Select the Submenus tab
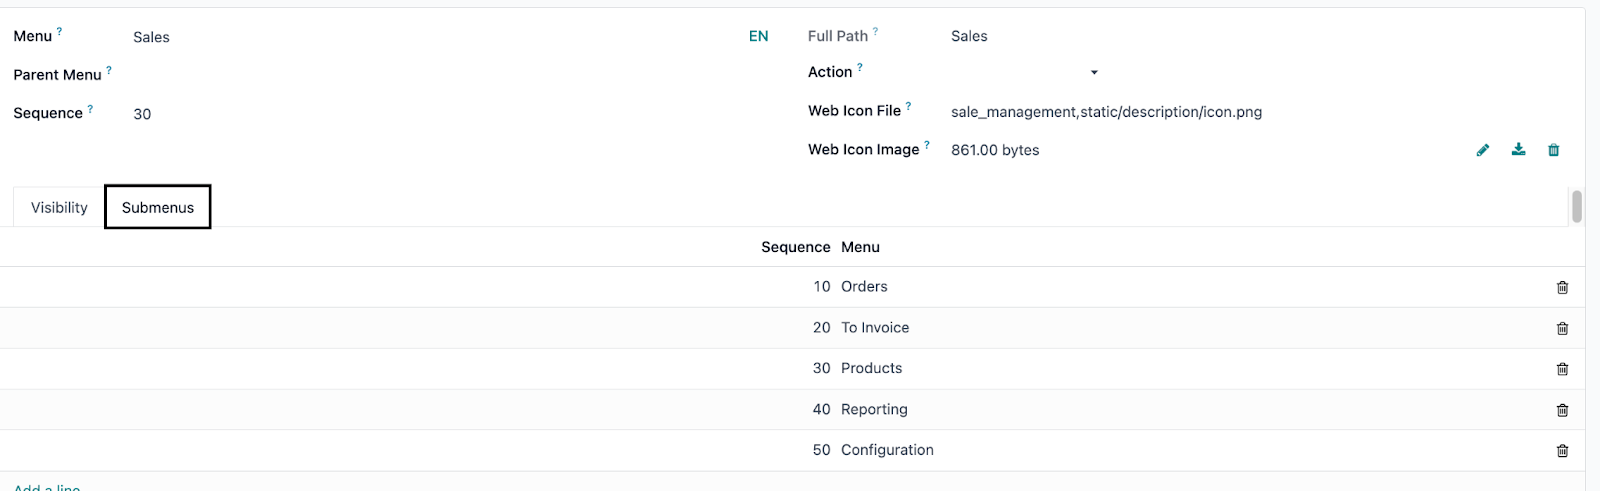The image size is (1600, 491). pos(158,207)
